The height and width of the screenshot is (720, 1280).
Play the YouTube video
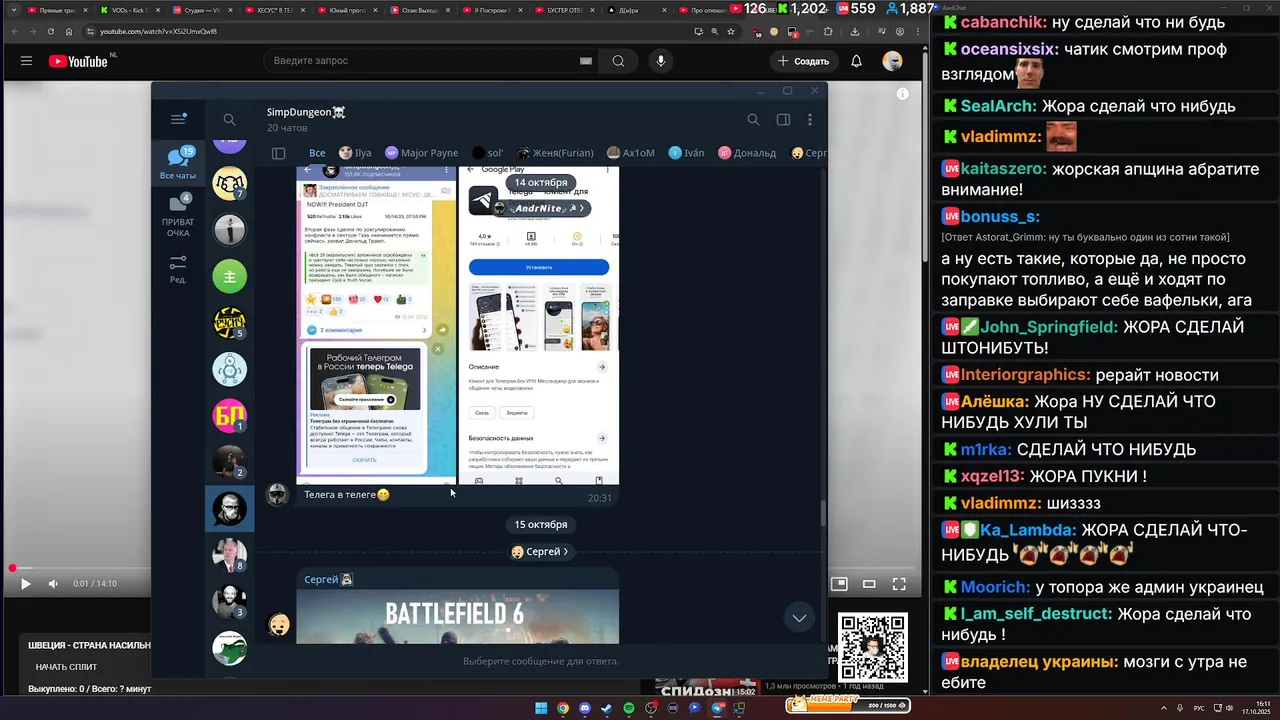pos(26,584)
